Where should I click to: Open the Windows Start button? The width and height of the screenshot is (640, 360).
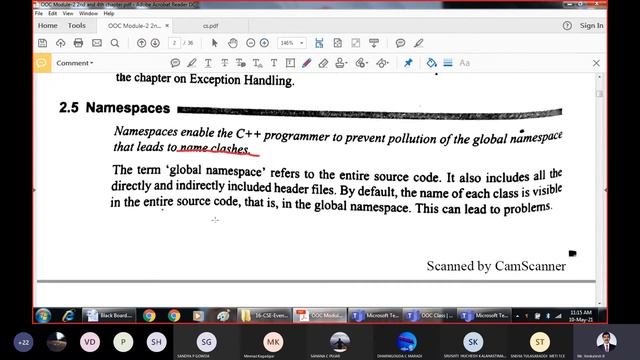(x=43, y=316)
